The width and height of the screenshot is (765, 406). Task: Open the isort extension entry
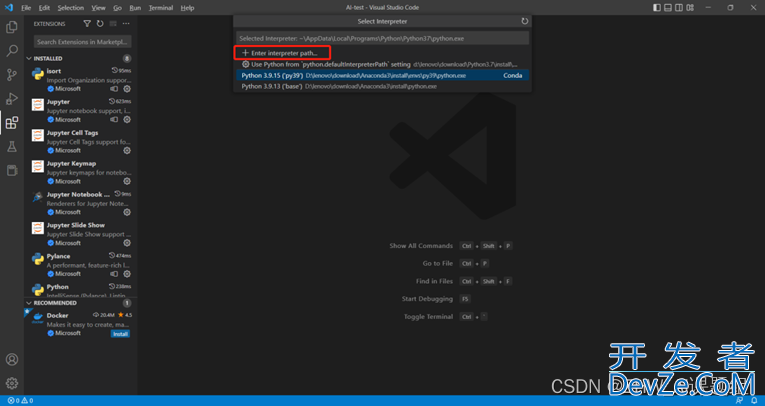(81, 80)
